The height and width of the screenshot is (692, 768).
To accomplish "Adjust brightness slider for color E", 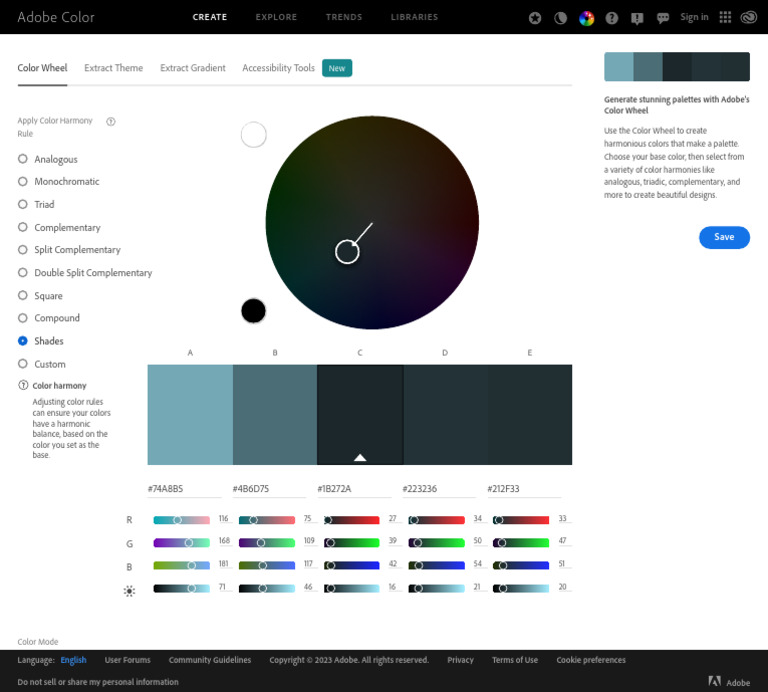I will point(521,588).
